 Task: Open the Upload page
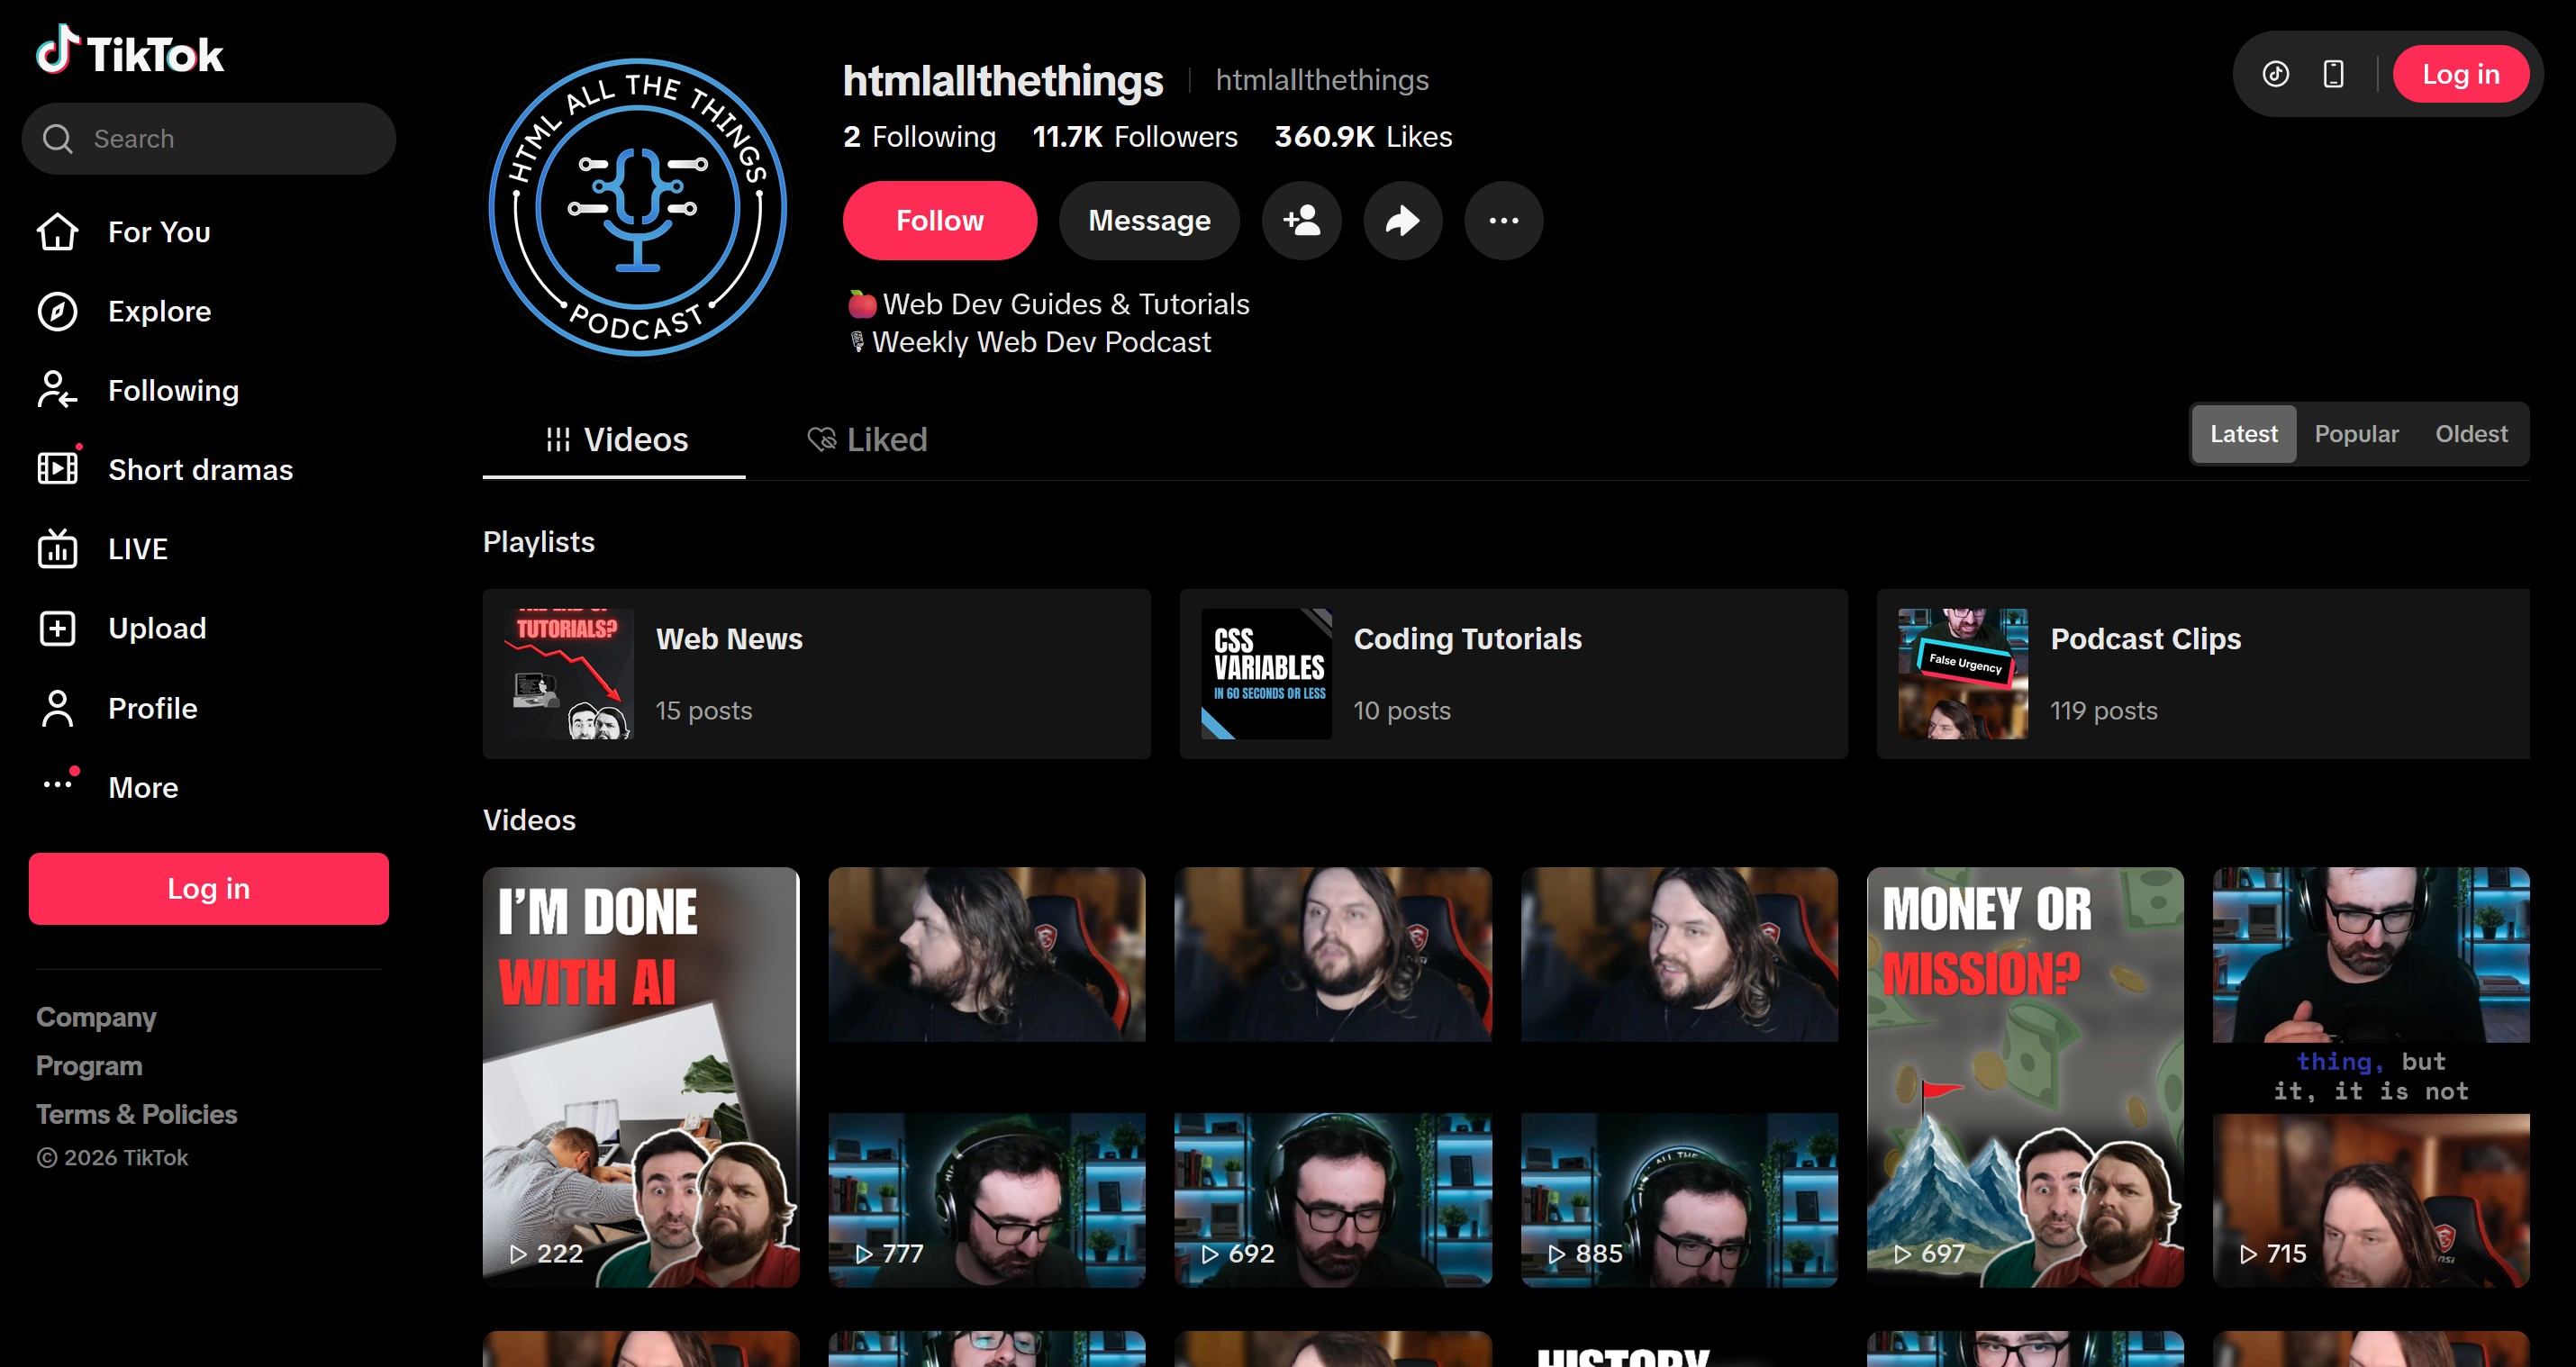[x=157, y=628]
